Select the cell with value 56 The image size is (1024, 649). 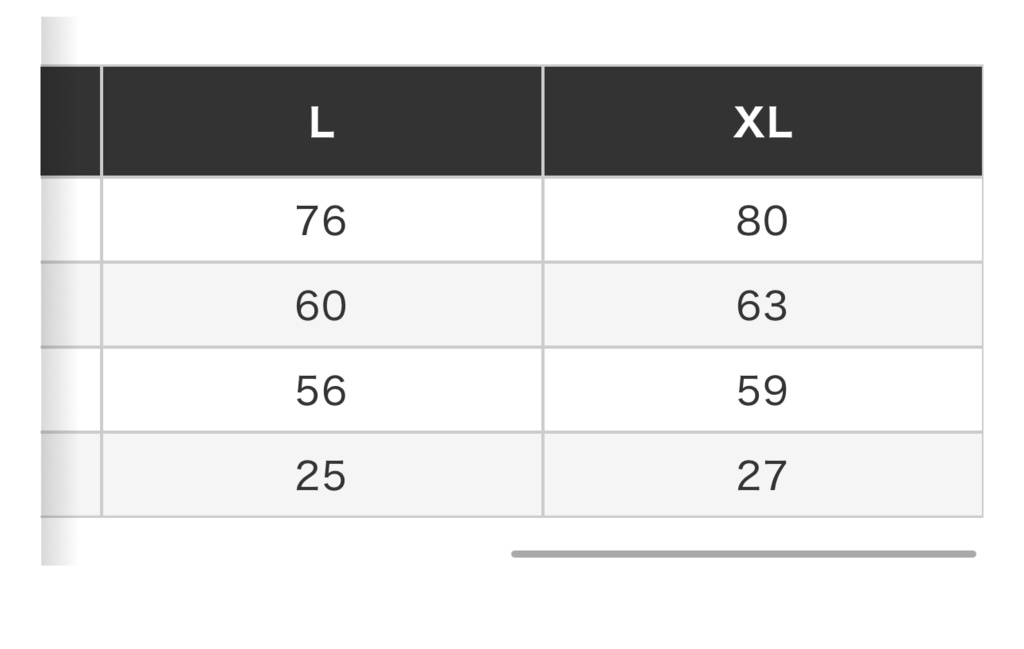pos(322,390)
